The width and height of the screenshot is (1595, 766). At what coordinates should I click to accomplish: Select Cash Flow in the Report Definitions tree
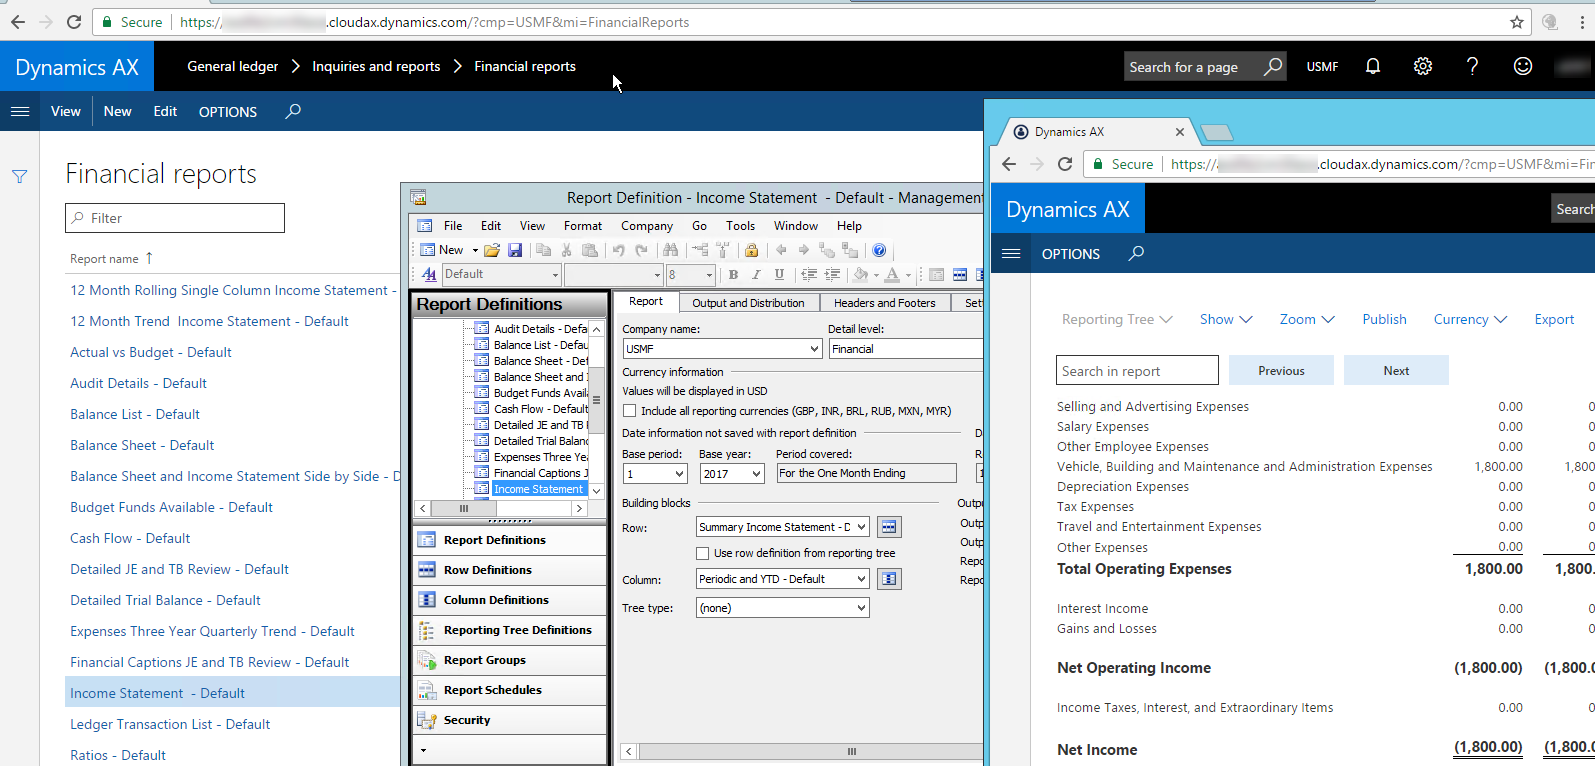[x=540, y=408]
